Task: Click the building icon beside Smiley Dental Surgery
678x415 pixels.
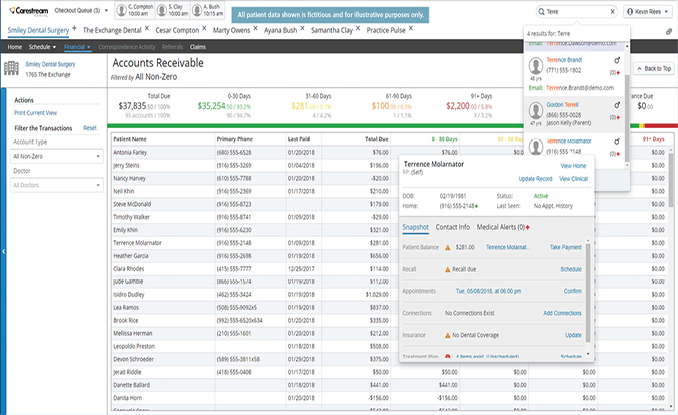Action: point(13,68)
